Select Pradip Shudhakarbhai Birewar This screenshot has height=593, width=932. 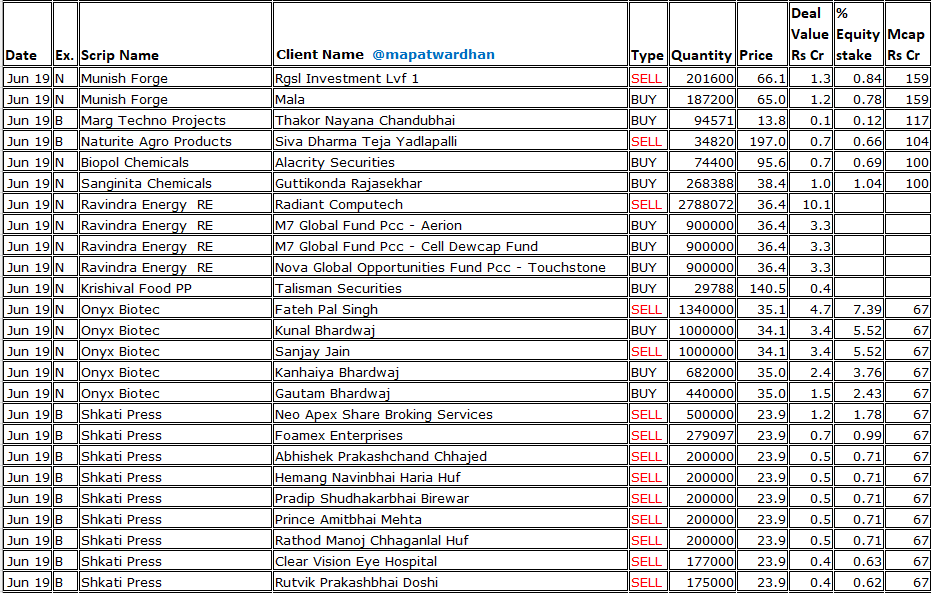click(x=371, y=499)
